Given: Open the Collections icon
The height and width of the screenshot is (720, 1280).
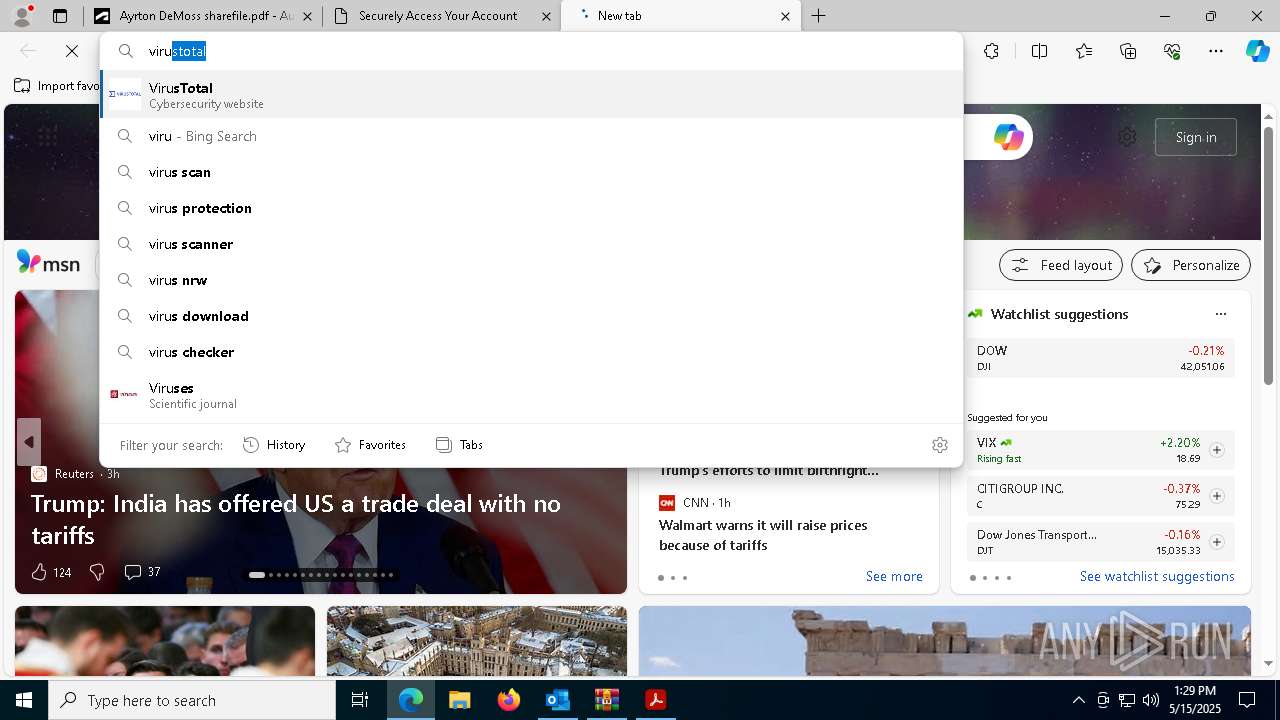Looking at the screenshot, I should click(1128, 51).
